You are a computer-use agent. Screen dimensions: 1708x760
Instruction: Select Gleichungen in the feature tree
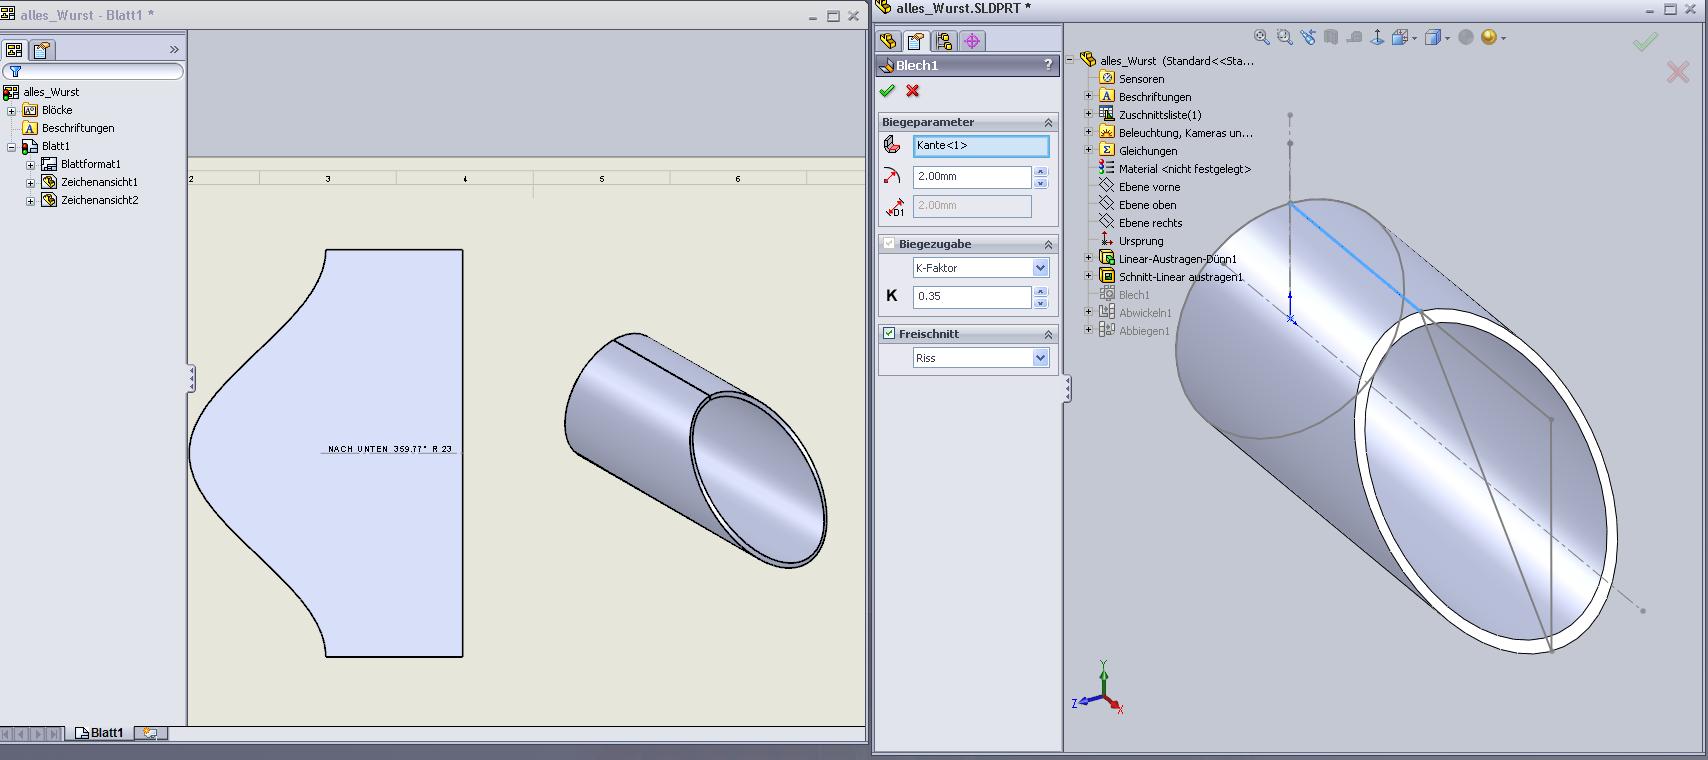pyautogui.click(x=1148, y=151)
